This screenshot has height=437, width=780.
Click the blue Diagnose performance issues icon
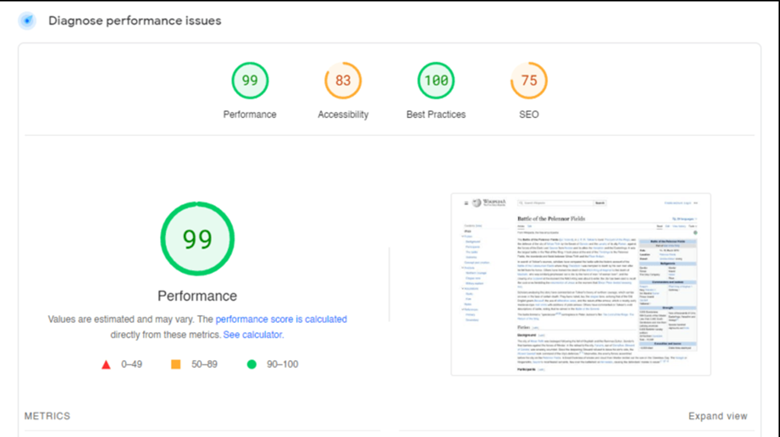point(27,20)
